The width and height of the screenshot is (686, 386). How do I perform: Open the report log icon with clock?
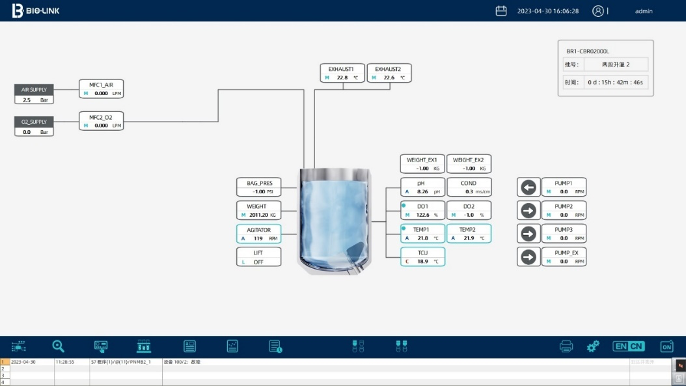coord(275,346)
